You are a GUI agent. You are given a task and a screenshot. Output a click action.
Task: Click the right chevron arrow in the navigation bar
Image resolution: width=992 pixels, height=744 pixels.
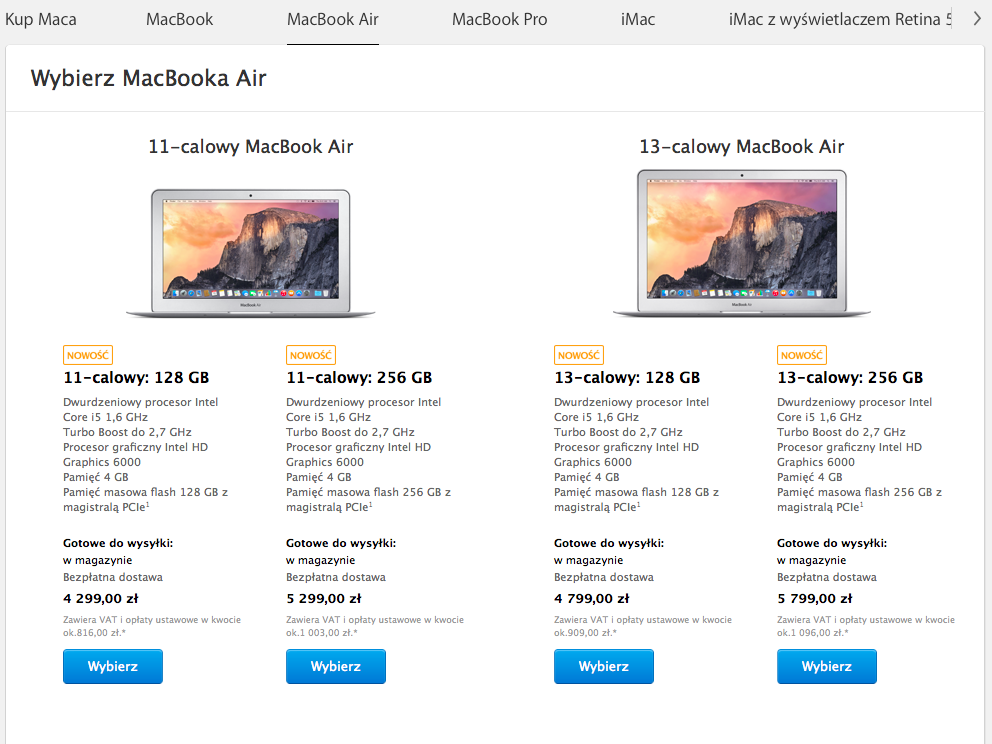click(x=977, y=19)
